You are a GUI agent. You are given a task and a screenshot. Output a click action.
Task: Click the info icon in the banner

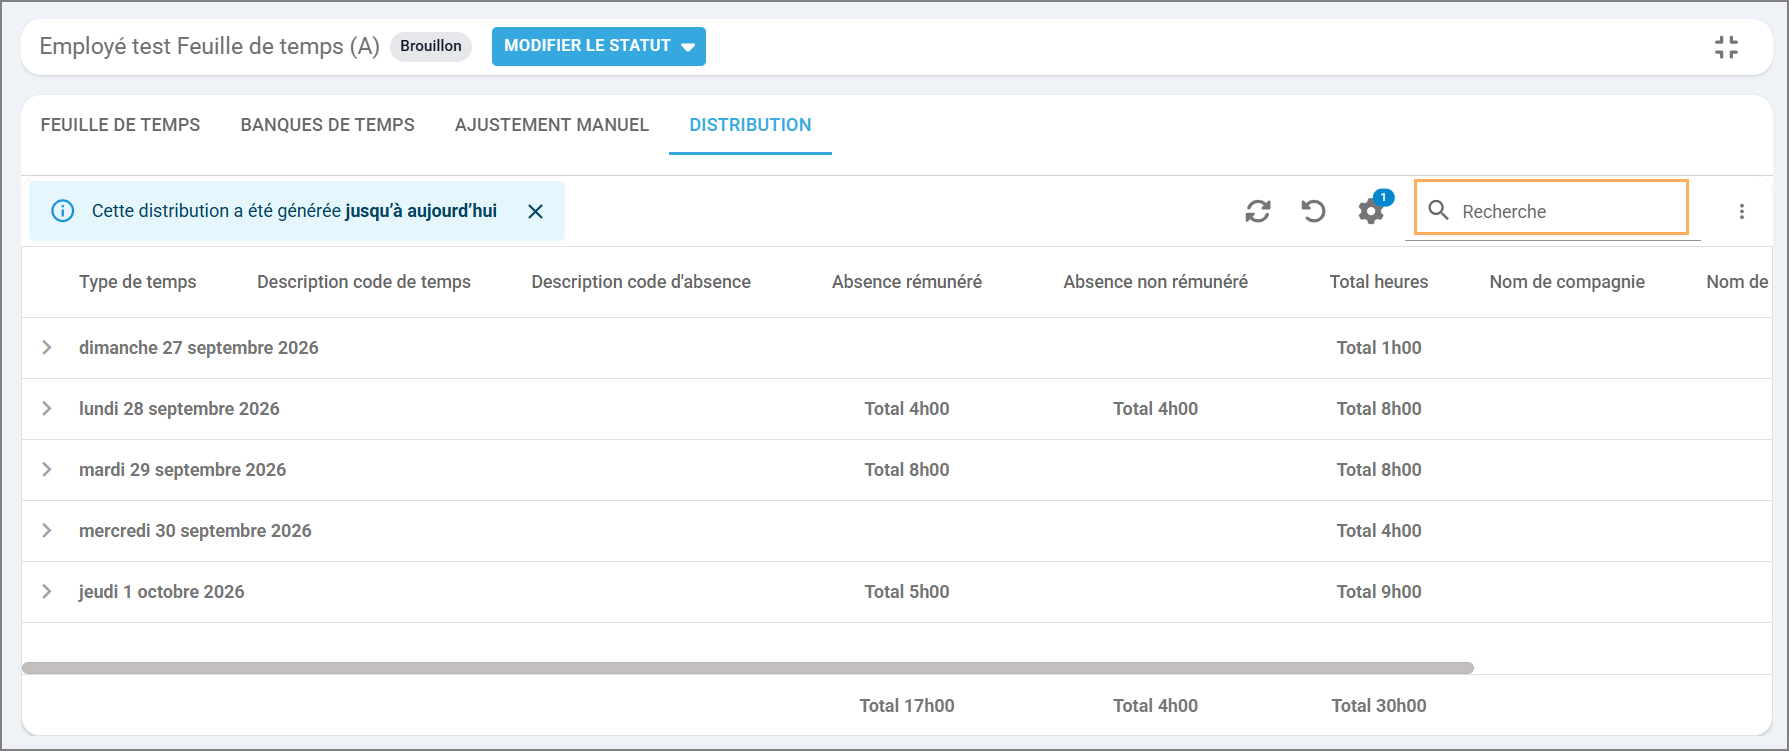(x=62, y=211)
